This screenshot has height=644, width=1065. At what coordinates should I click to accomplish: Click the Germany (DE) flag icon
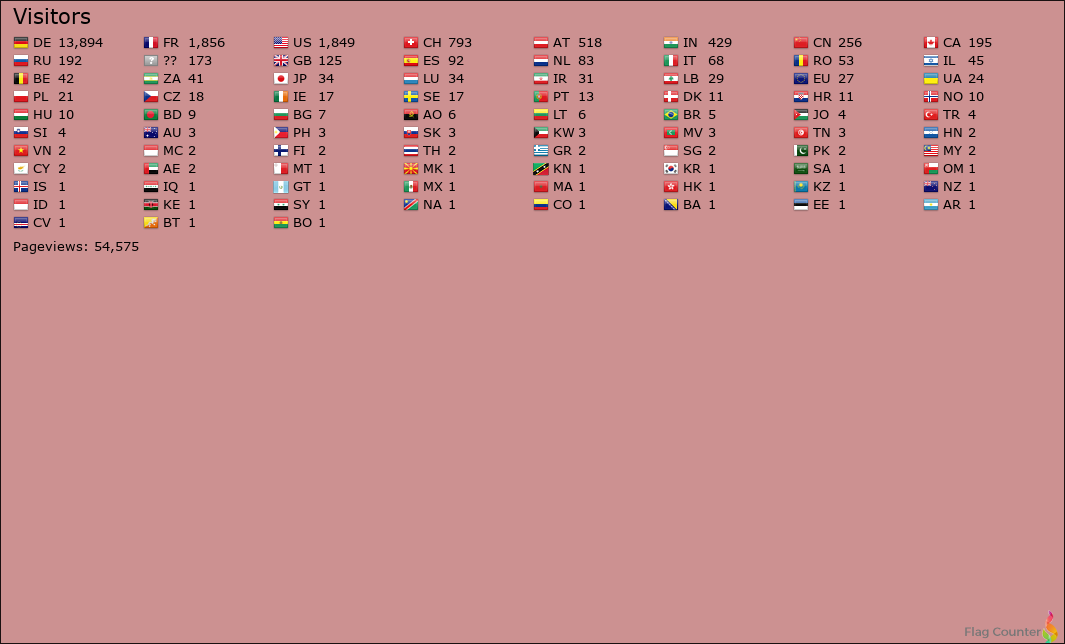[20, 43]
